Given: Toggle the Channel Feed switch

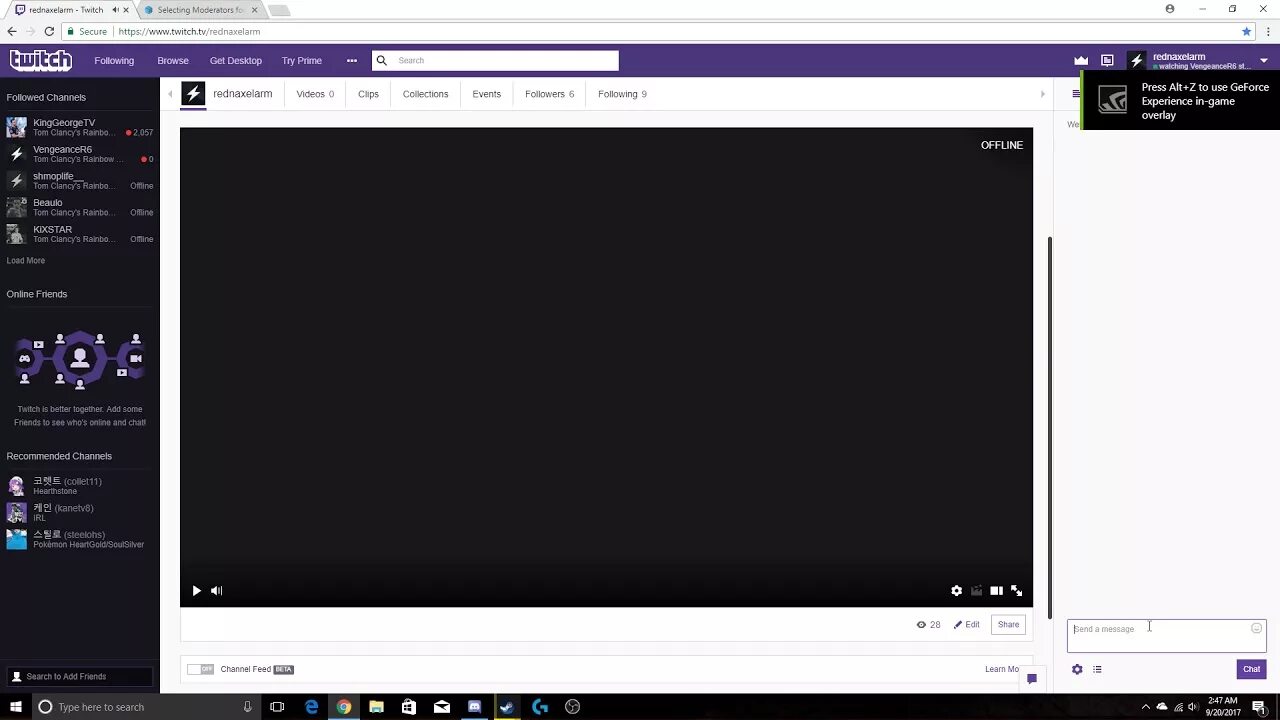Looking at the screenshot, I should (200, 669).
